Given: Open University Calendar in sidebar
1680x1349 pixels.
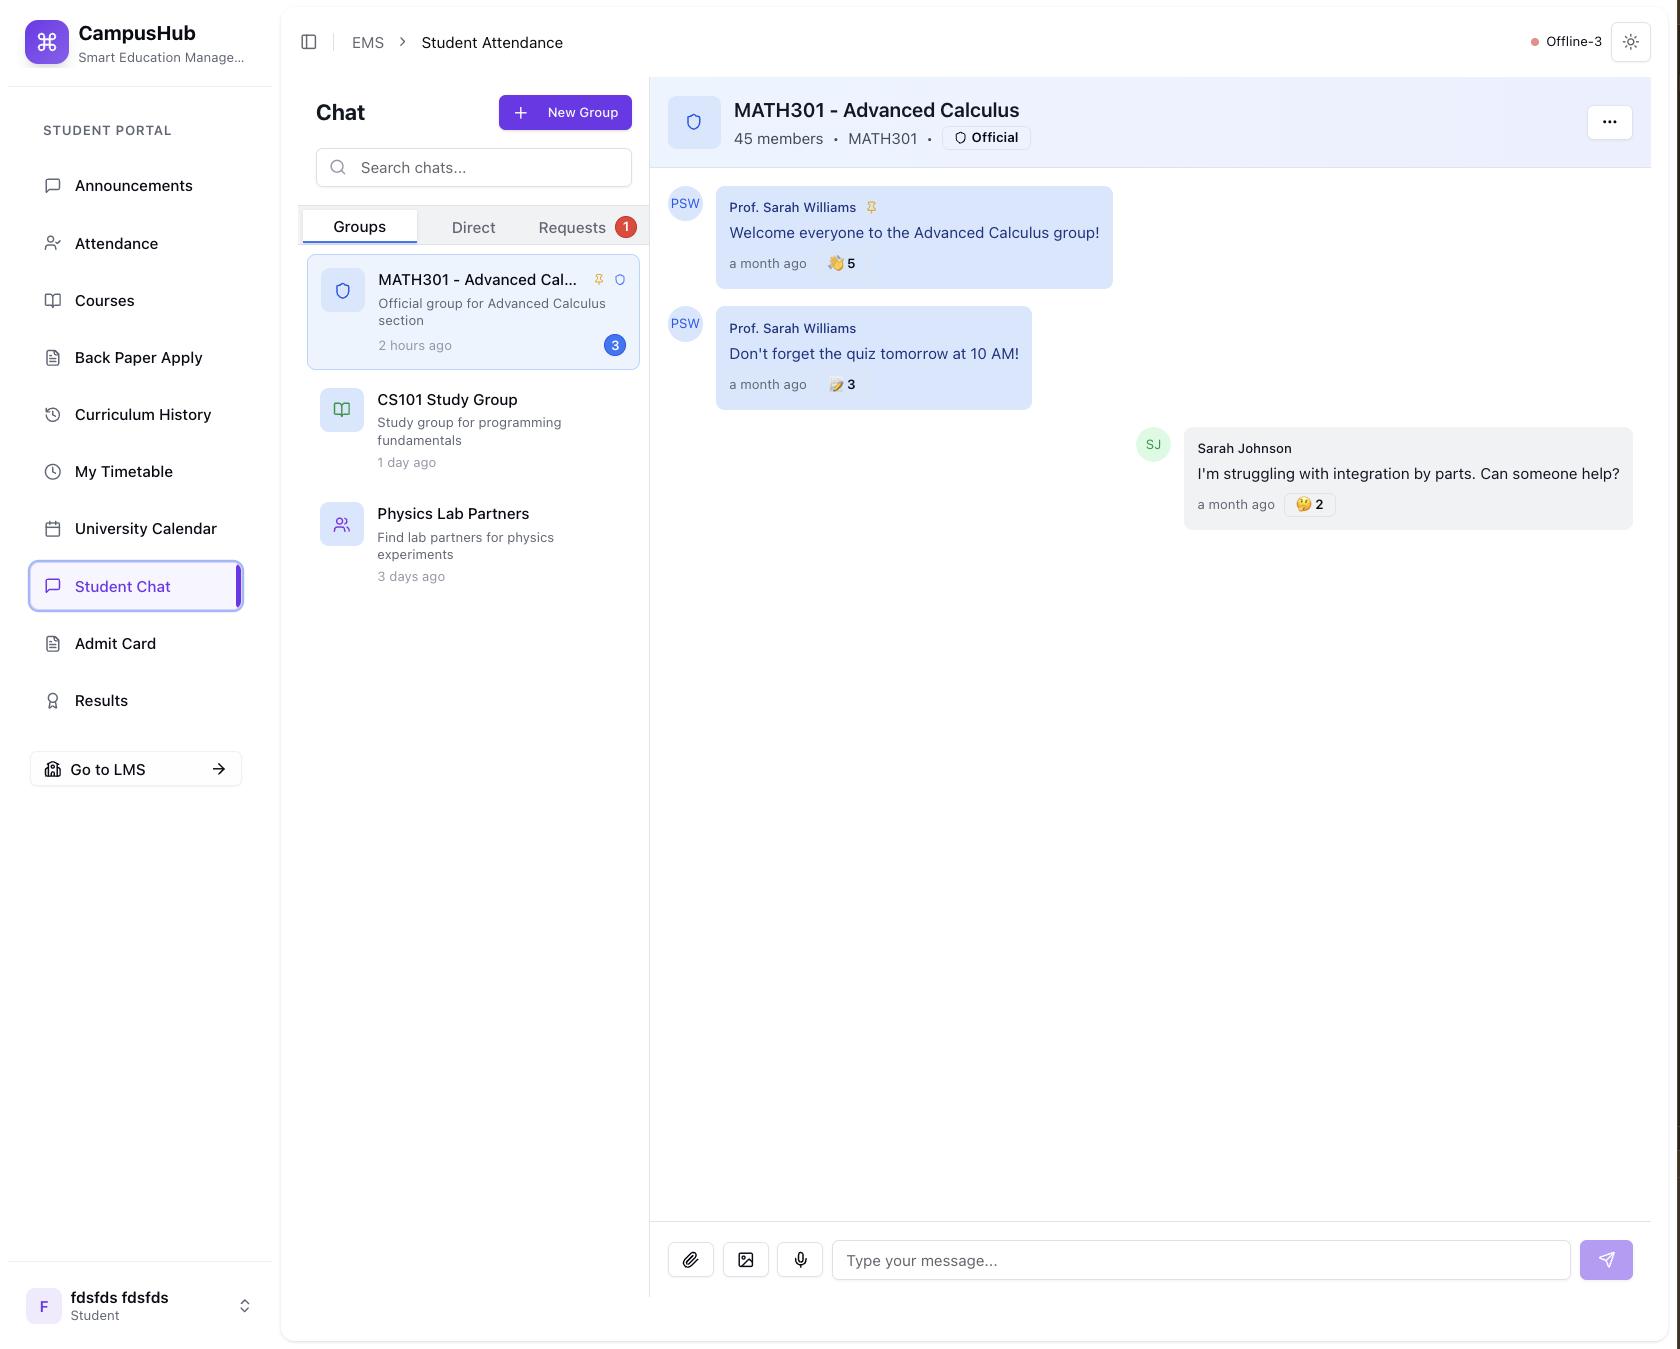Looking at the screenshot, I should coord(145,529).
